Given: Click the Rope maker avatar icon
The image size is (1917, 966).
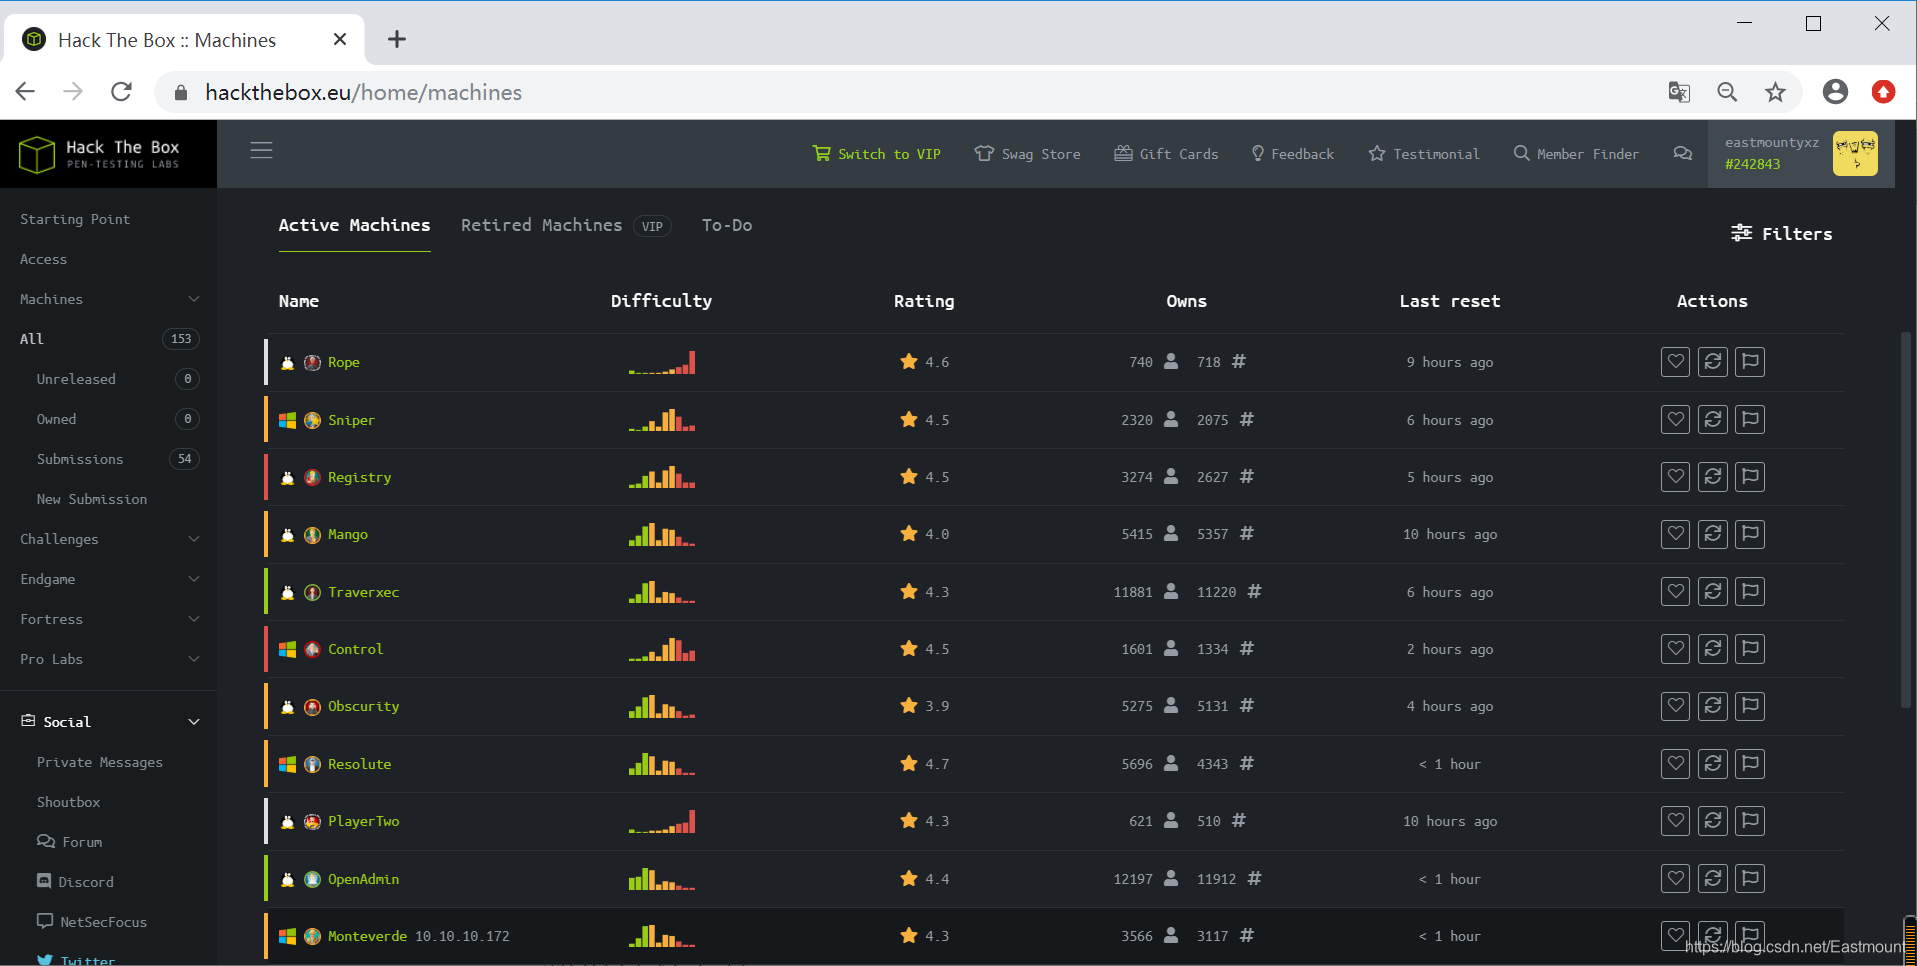Looking at the screenshot, I should 312,362.
